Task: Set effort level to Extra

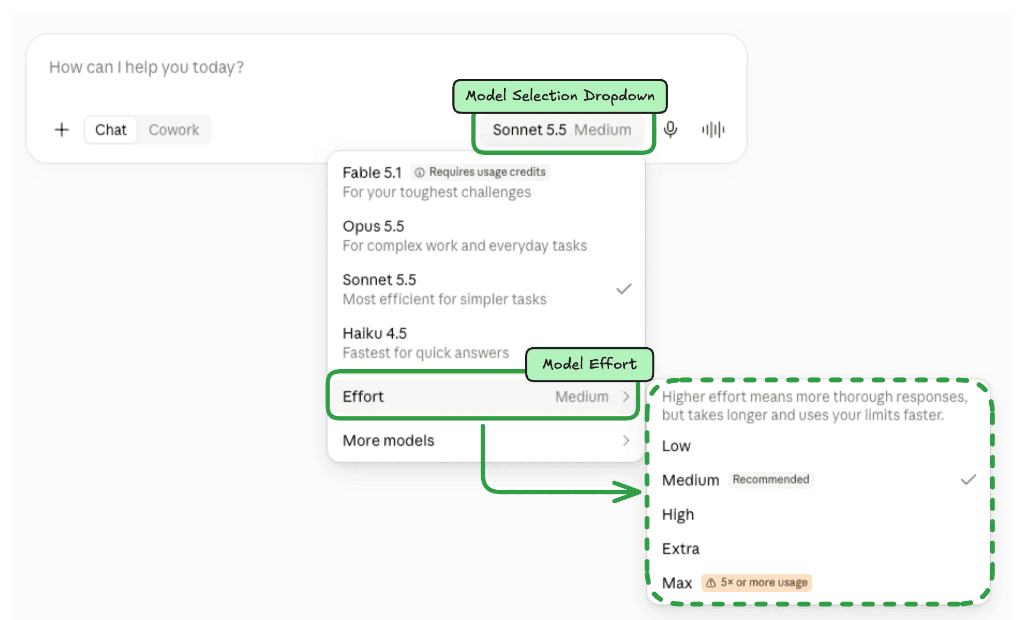Action: [x=819, y=549]
